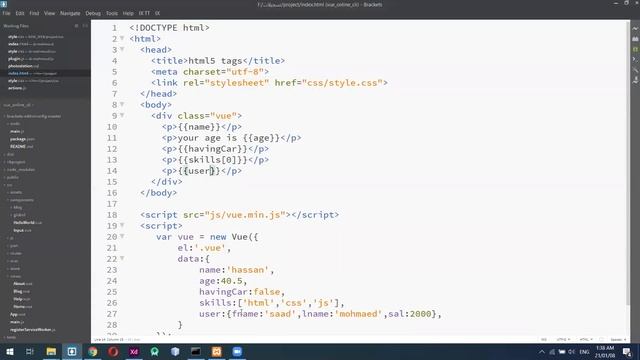Open File Explorer from the taskbar
640x360 pixels.
point(51,351)
